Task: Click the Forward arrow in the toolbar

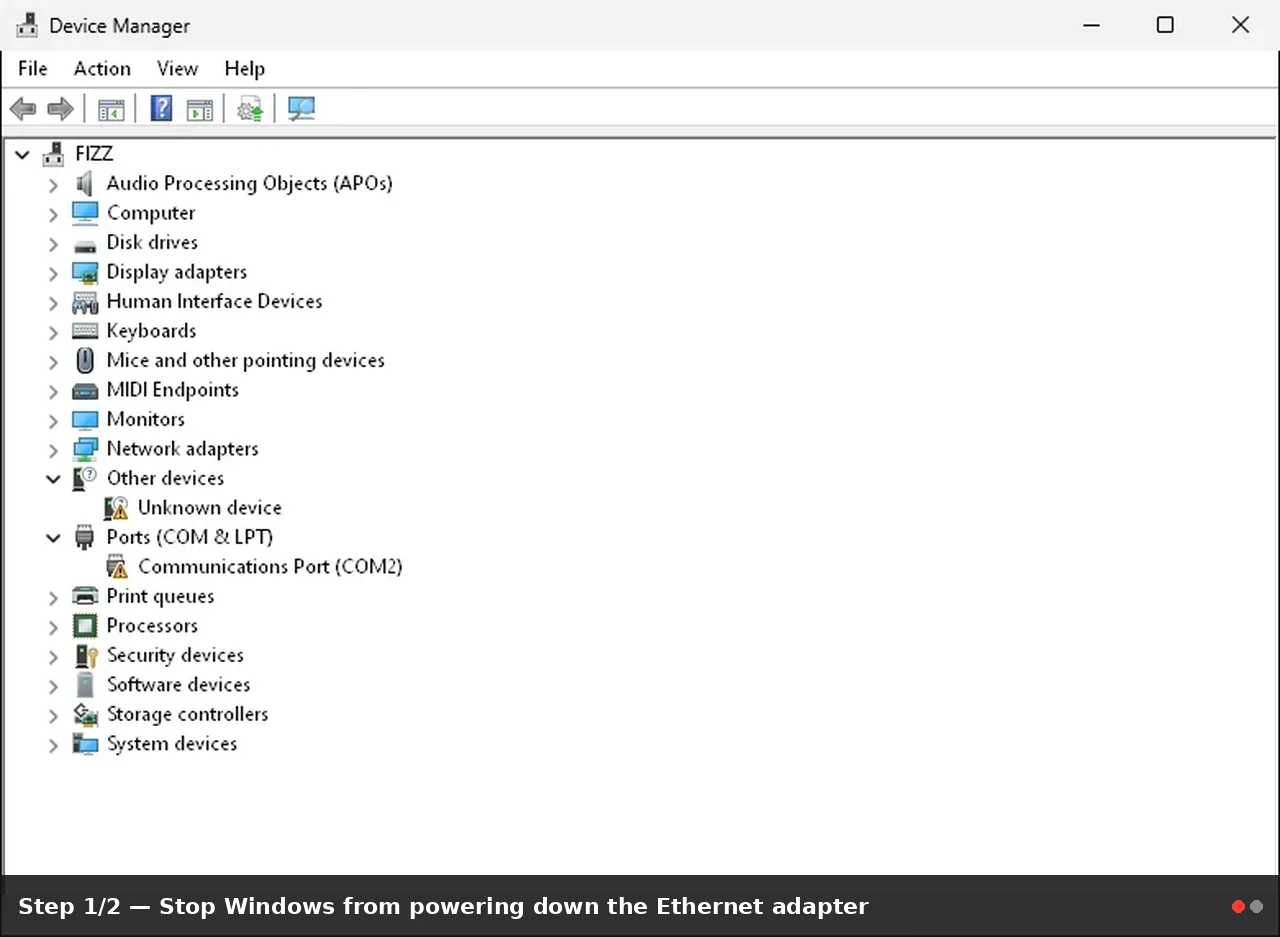Action: pos(61,109)
